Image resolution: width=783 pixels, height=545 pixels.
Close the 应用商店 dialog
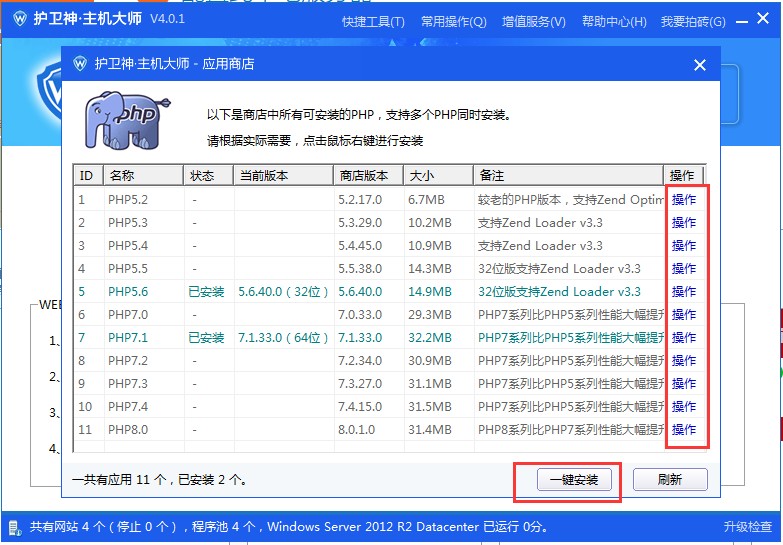700,64
